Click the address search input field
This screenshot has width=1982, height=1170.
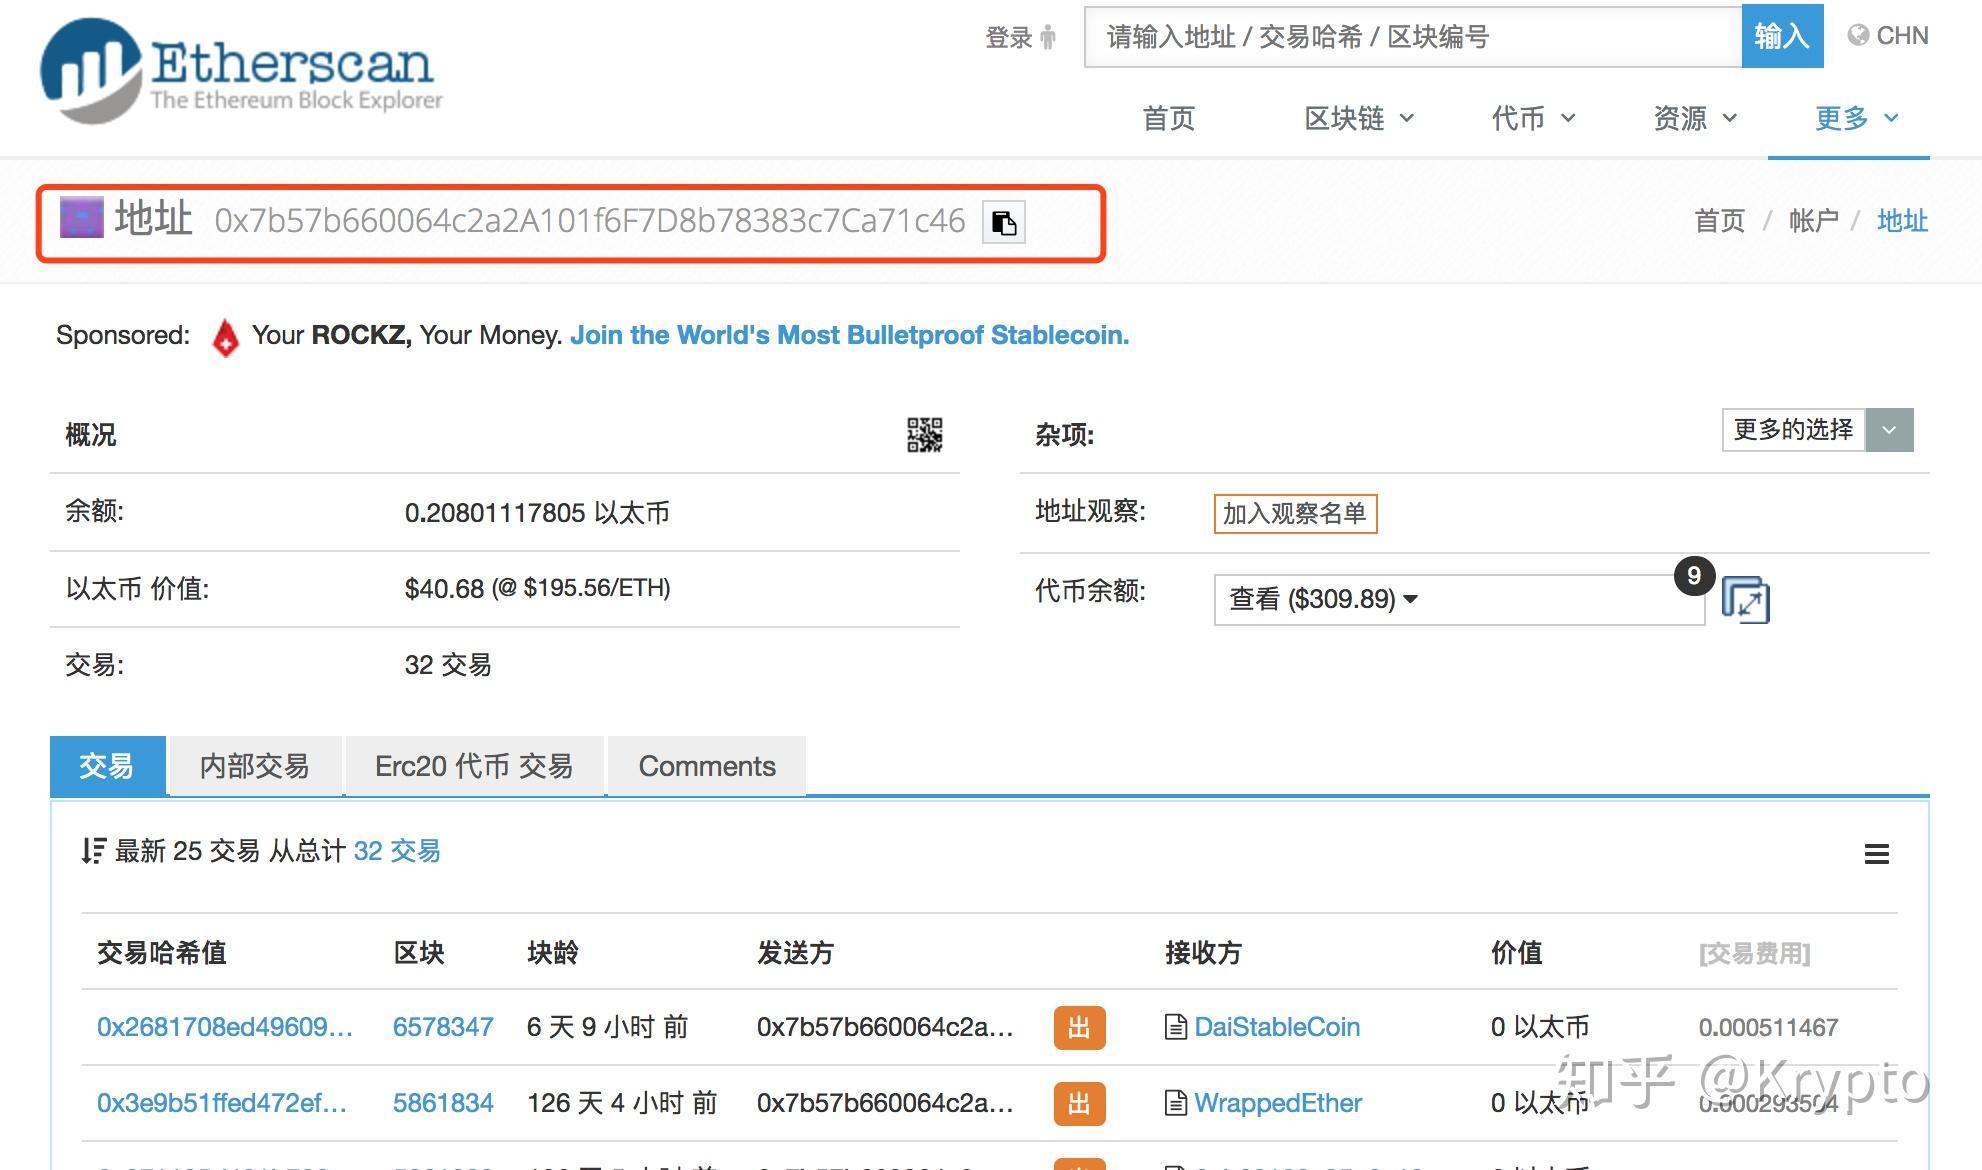(1412, 37)
